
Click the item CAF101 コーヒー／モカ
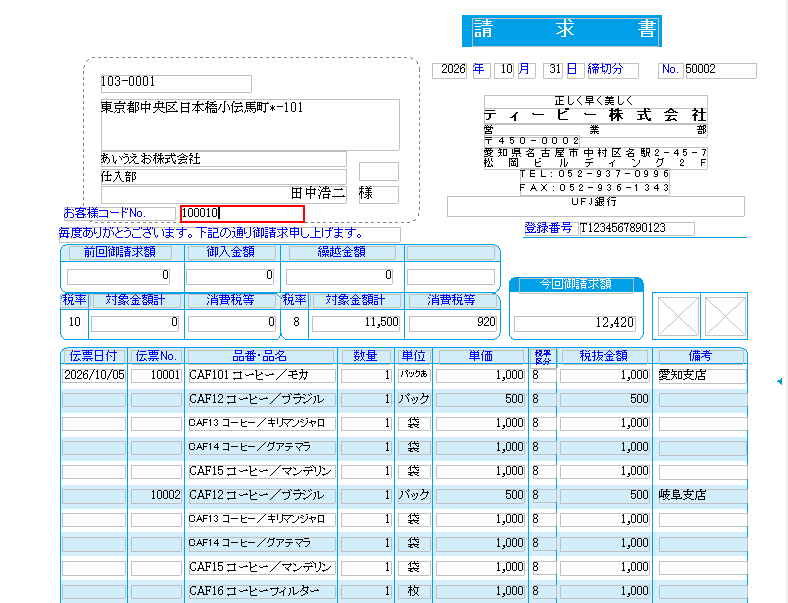262,375
